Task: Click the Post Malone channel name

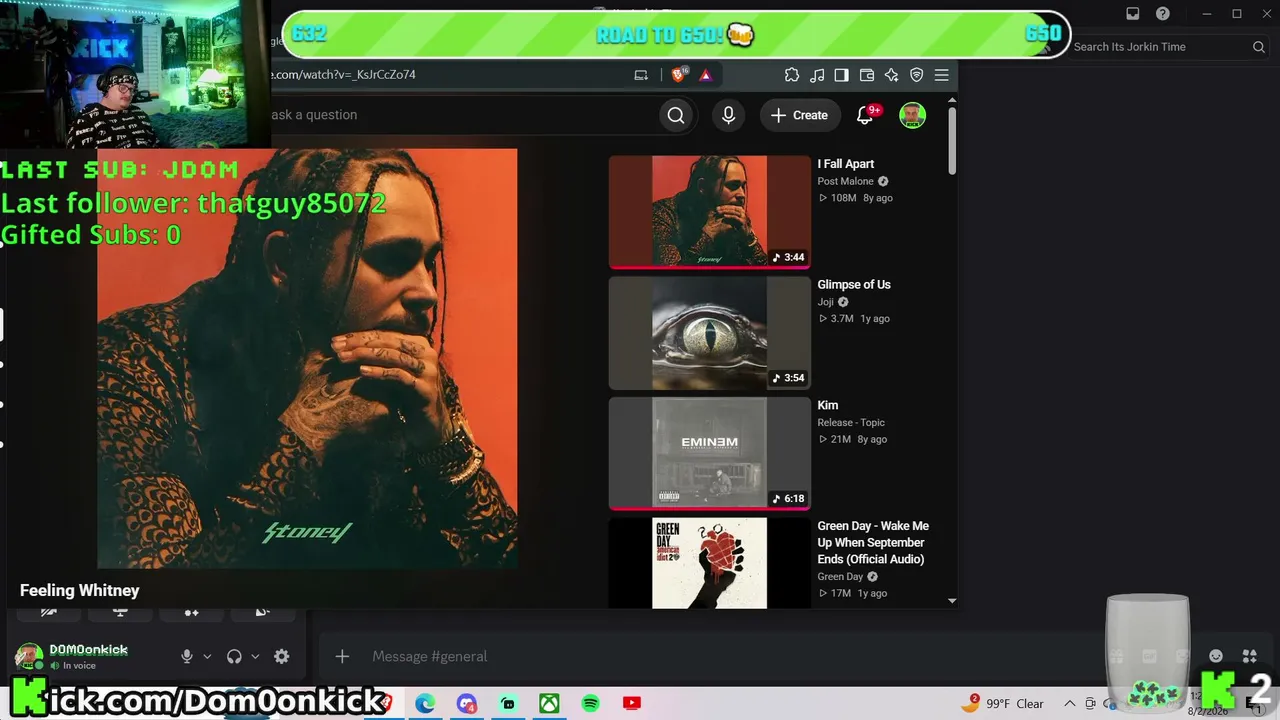Action: [x=846, y=181]
